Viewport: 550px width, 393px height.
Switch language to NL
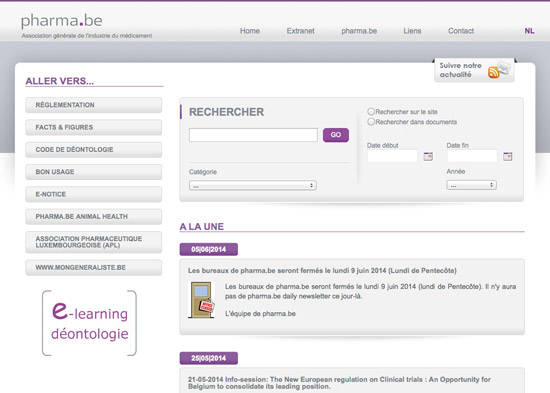click(x=529, y=31)
